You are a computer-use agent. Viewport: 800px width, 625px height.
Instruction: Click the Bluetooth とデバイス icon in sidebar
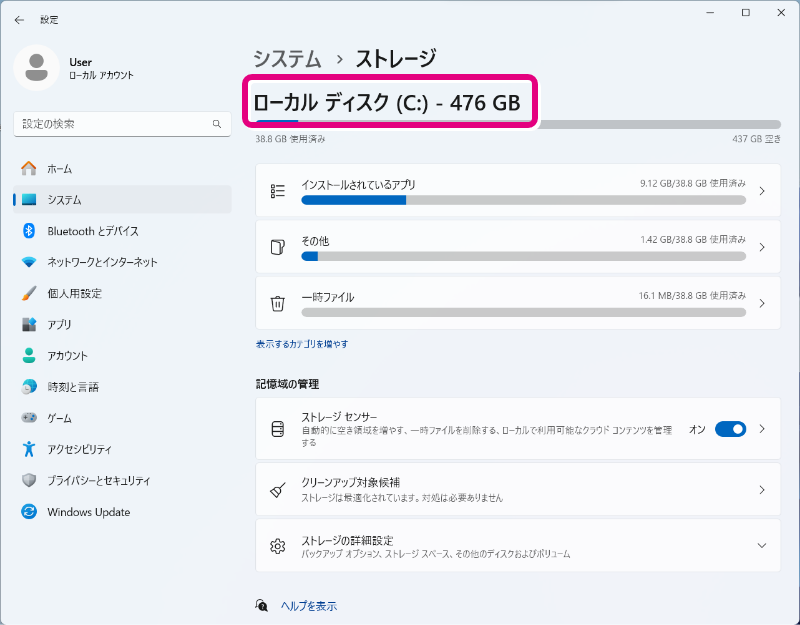29,231
